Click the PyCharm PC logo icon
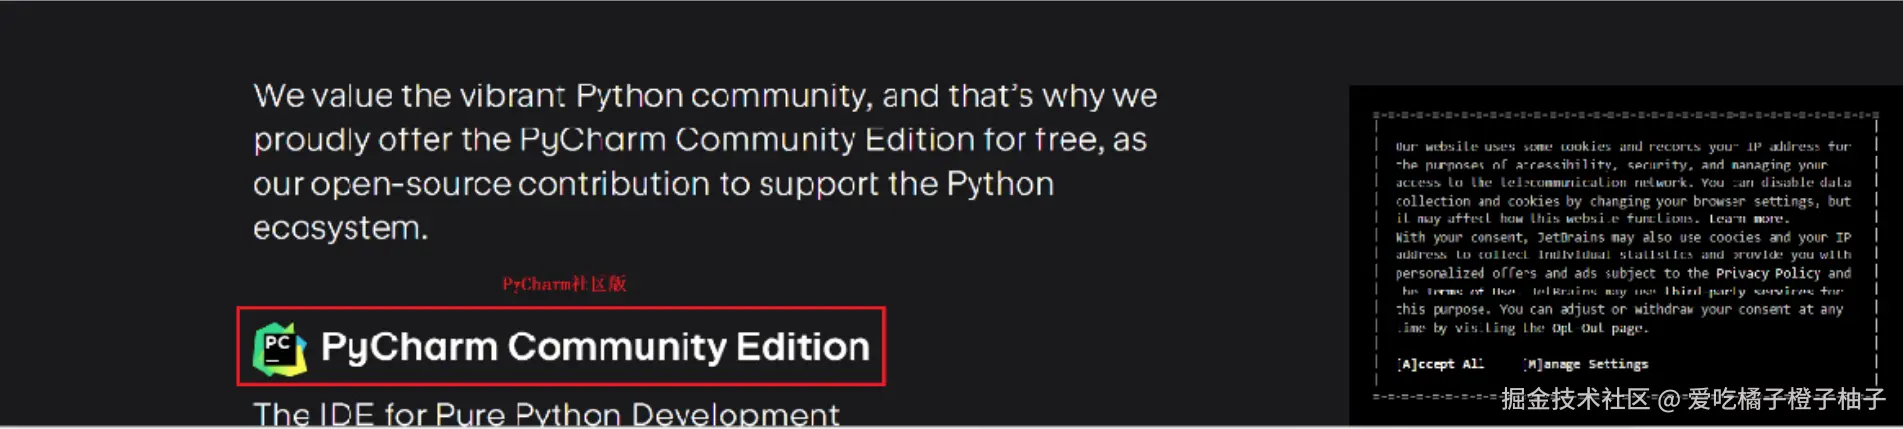 pyautogui.click(x=279, y=349)
